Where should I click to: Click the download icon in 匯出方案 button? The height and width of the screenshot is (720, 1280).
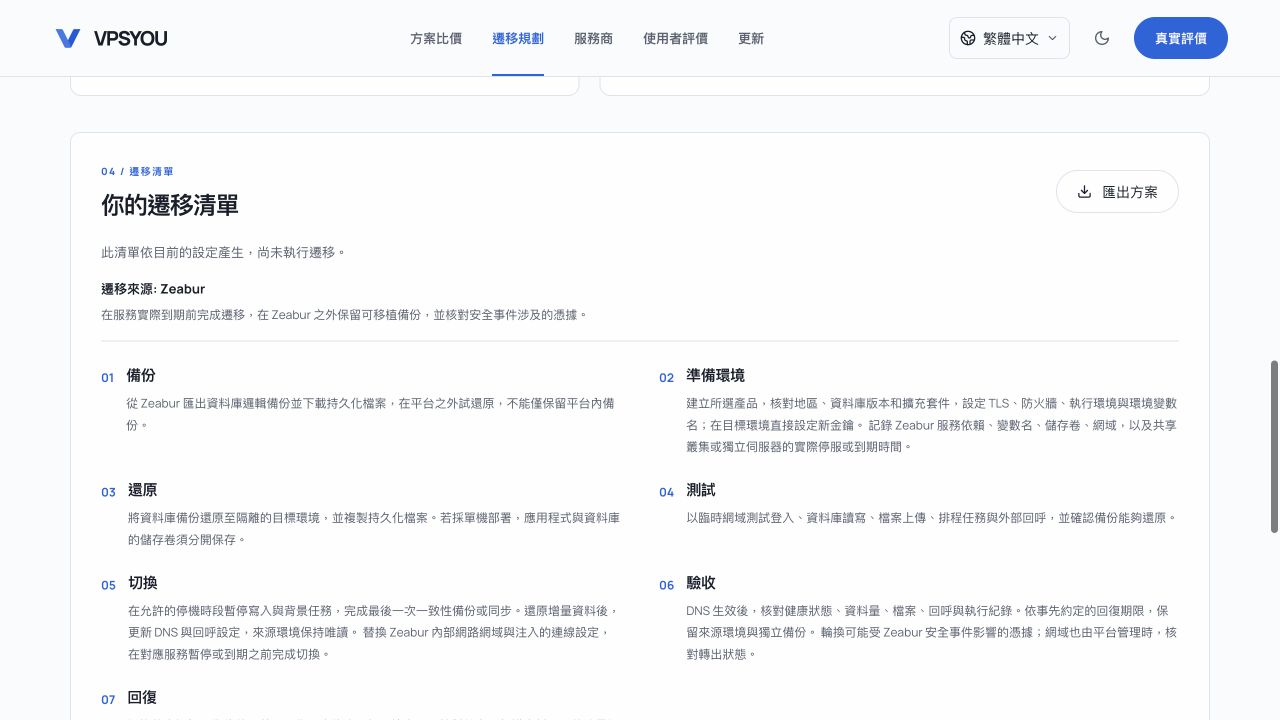[x=1084, y=192]
